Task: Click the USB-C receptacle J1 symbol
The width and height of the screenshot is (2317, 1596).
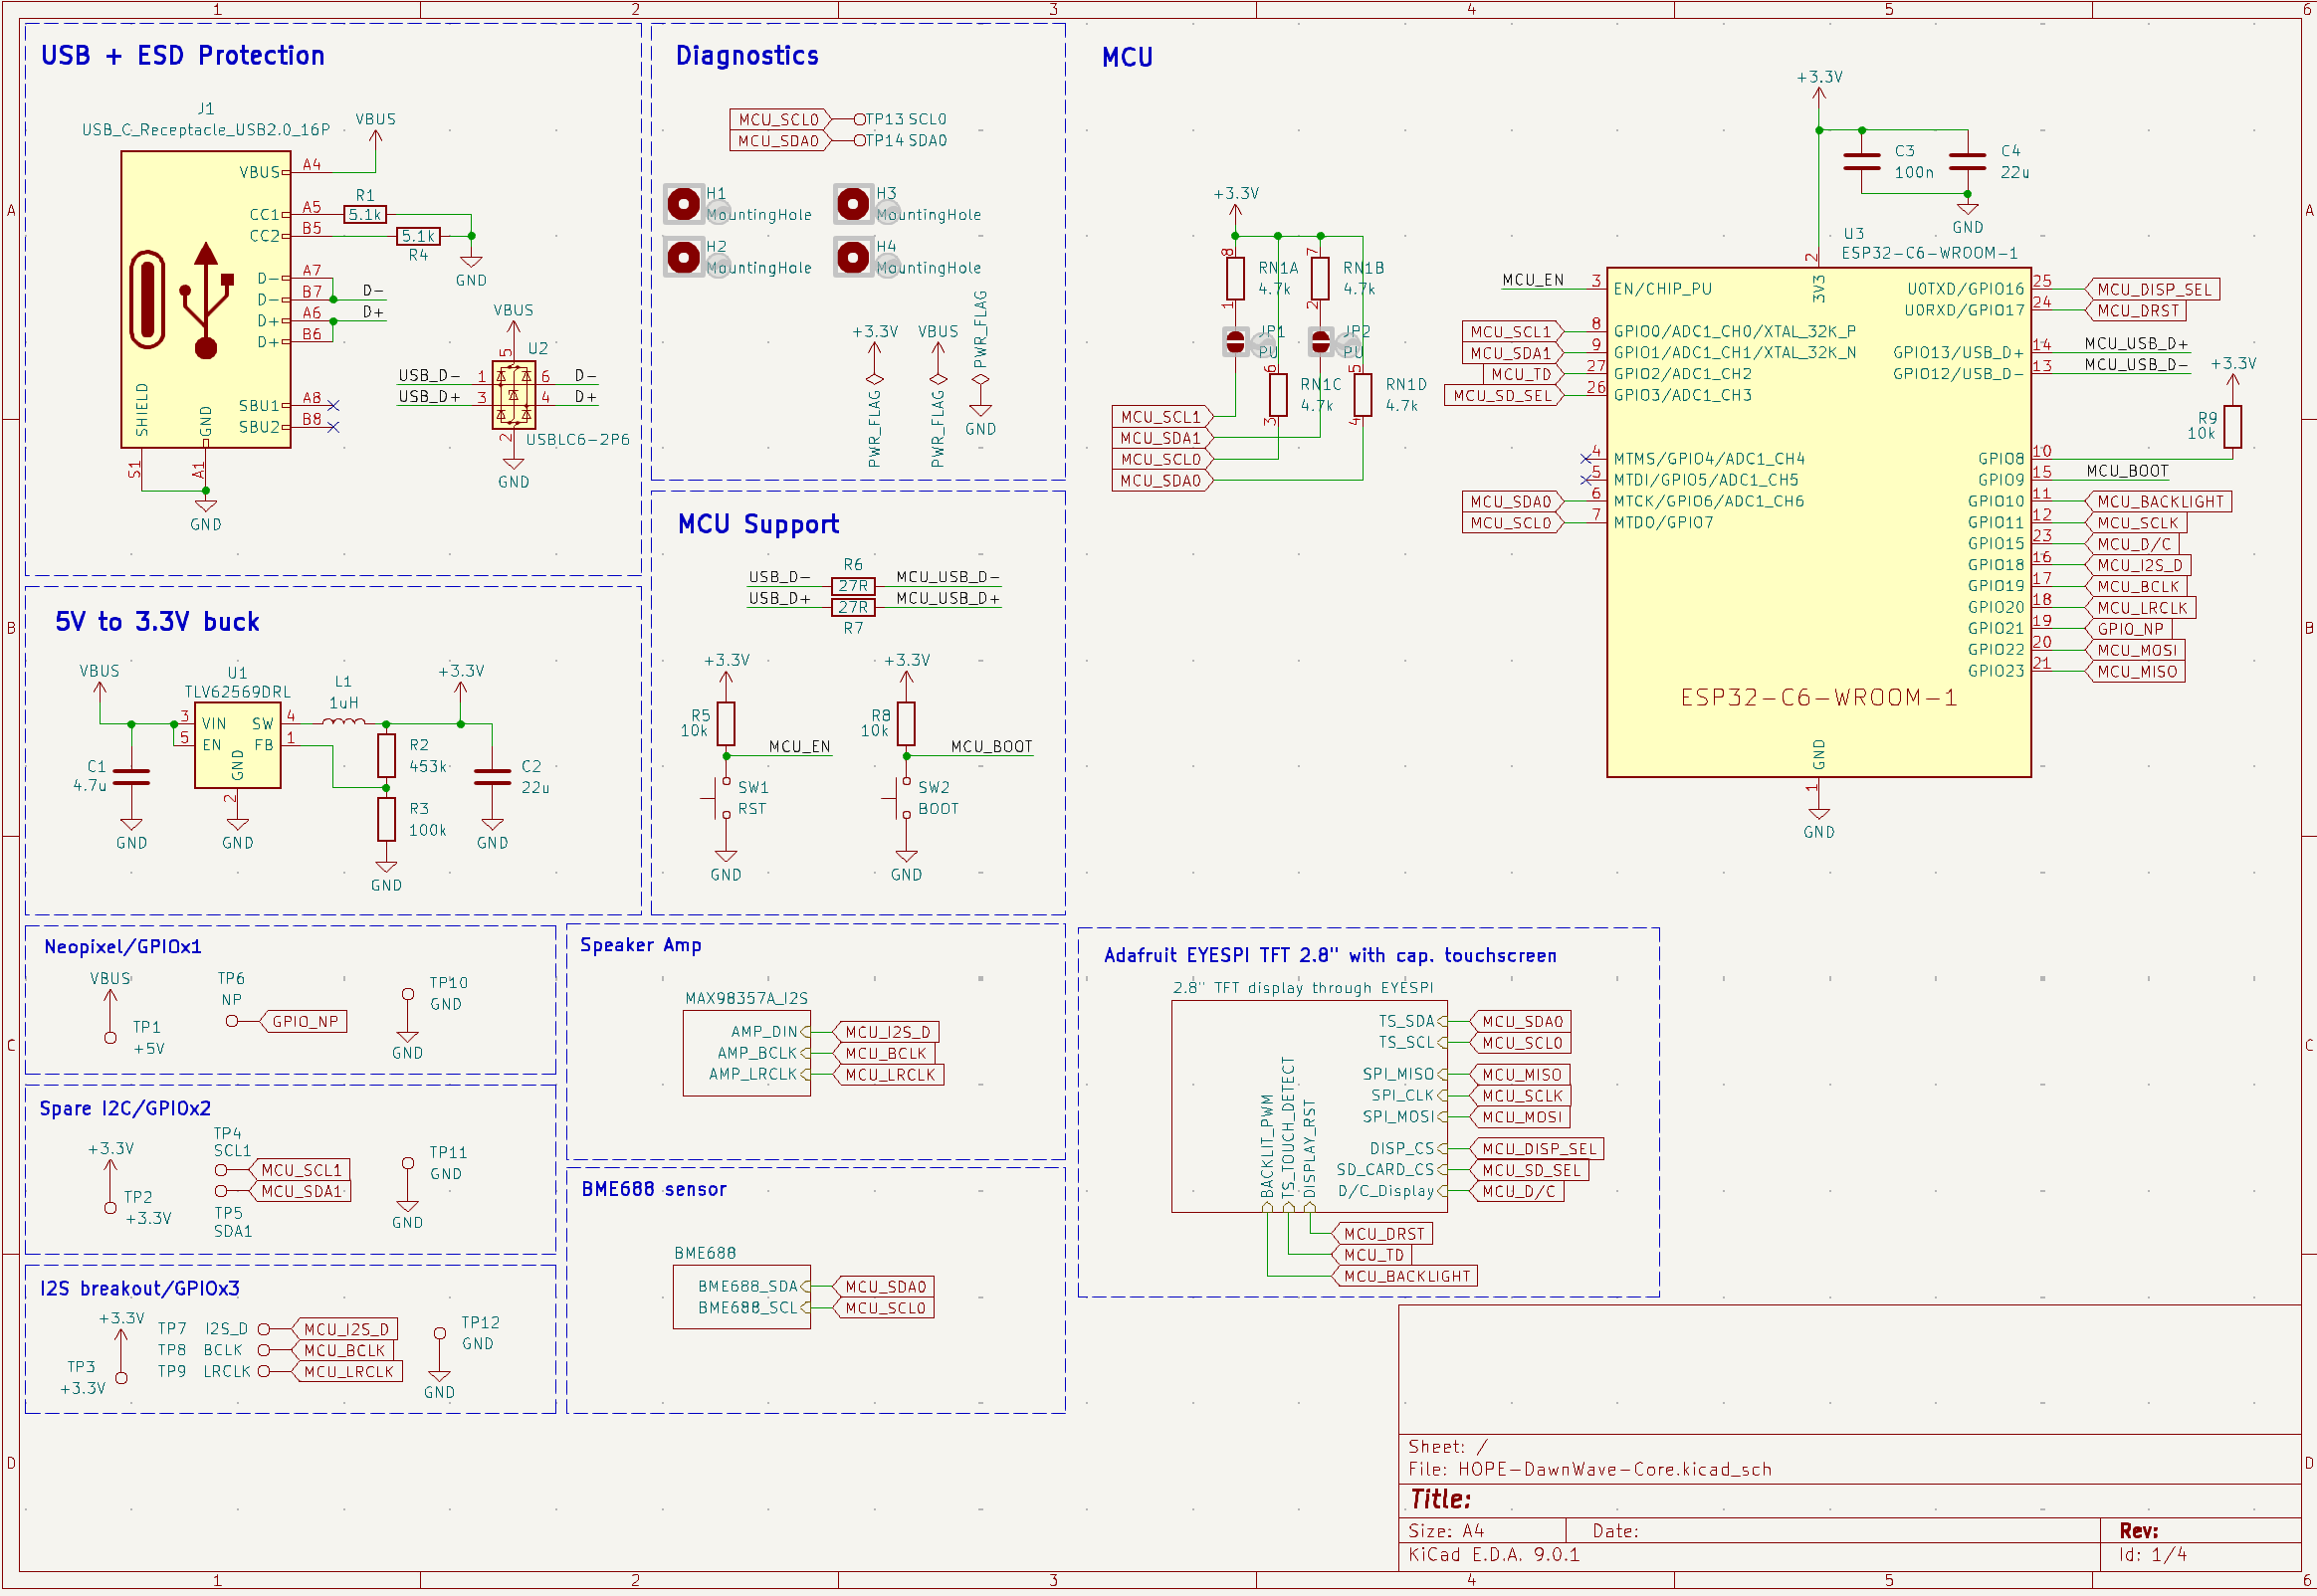Action: [205, 299]
